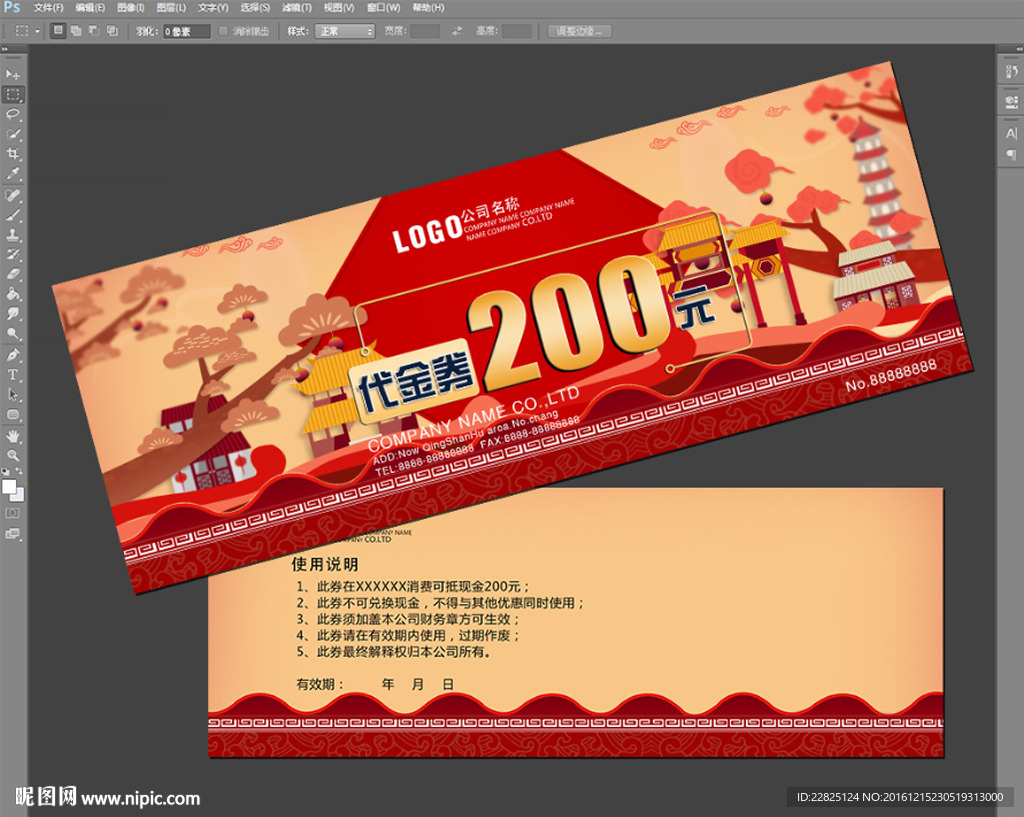This screenshot has width=1024, height=817.
Task: Select the Path Selection tool
Action: tap(13, 394)
